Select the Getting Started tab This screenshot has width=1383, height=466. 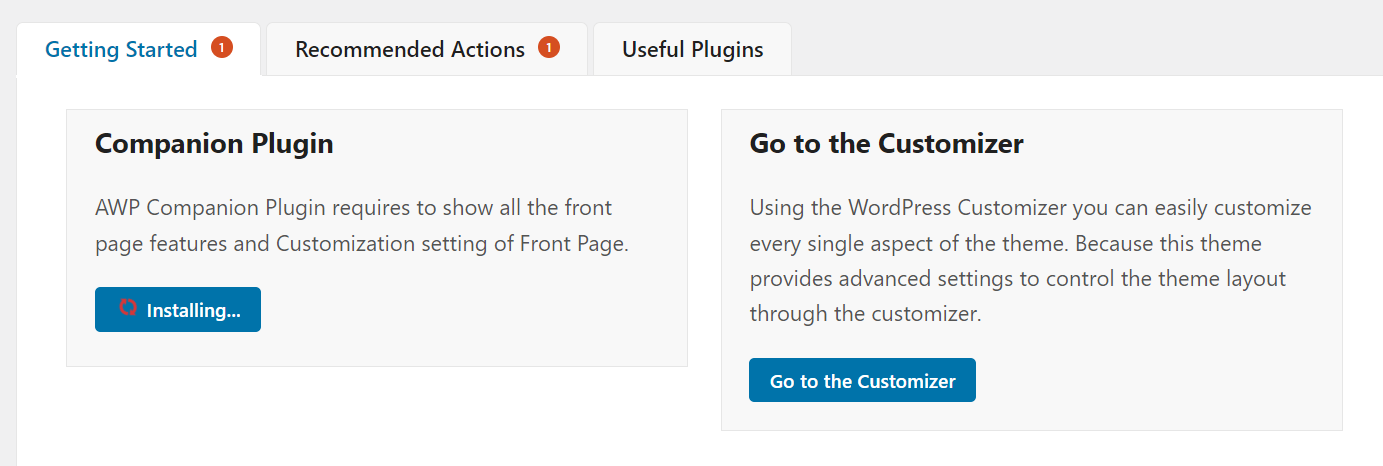click(121, 50)
